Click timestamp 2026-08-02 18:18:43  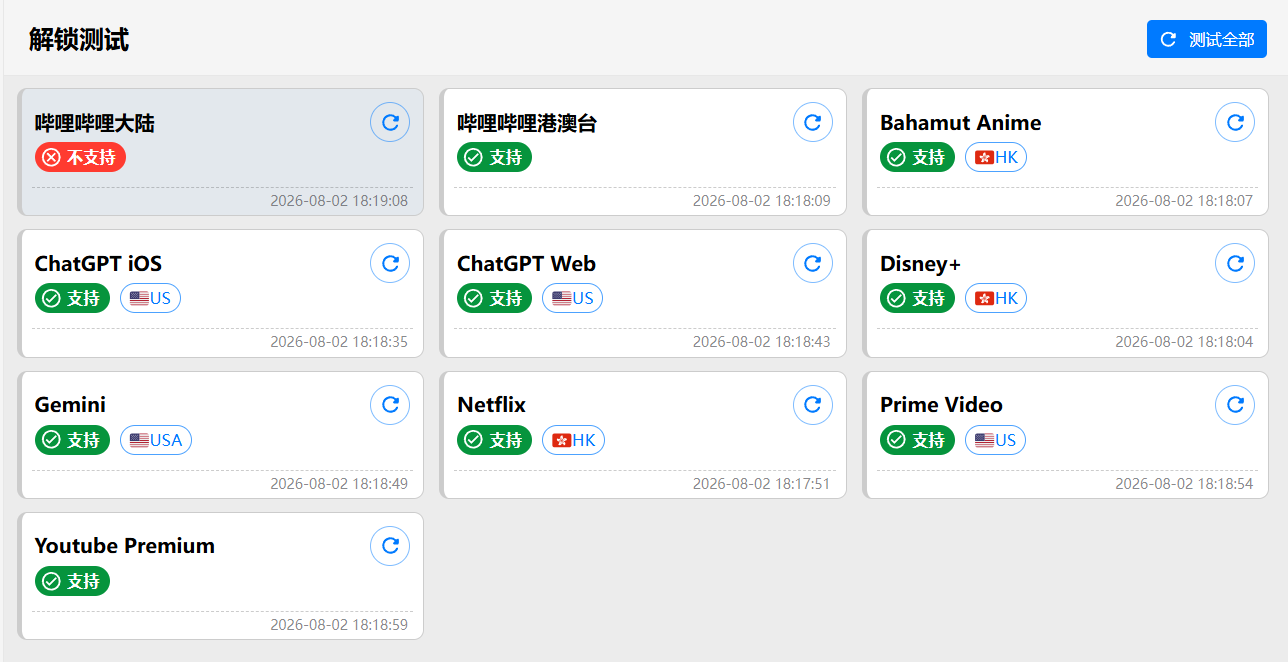[x=762, y=342]
